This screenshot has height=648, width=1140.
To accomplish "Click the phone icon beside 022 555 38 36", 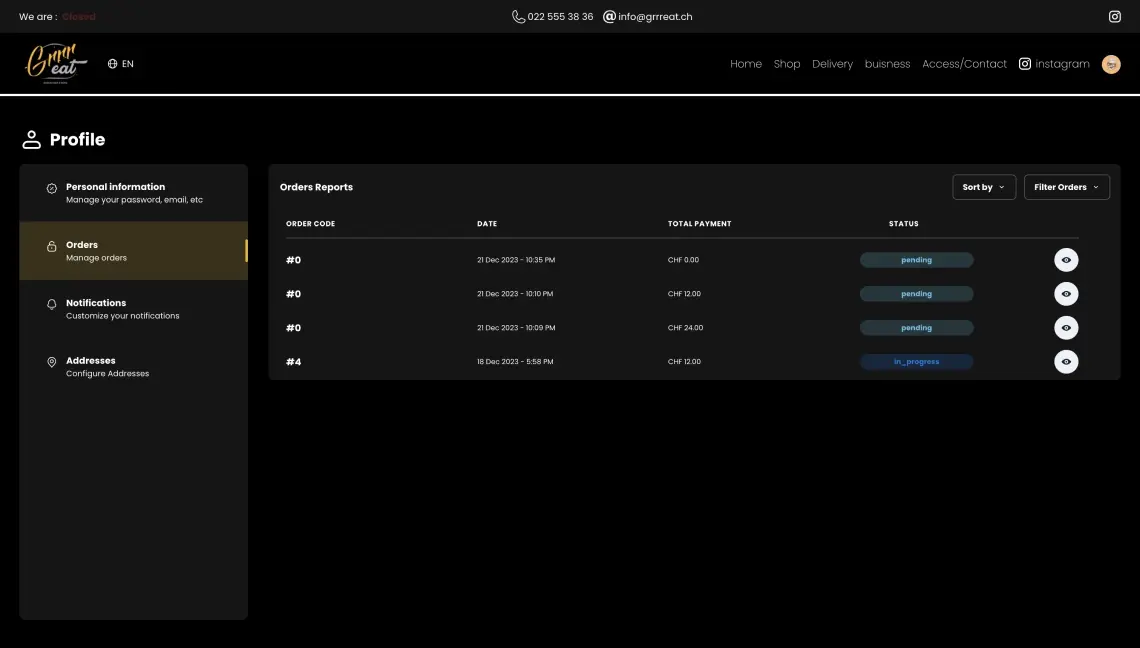I will [518, 17].
